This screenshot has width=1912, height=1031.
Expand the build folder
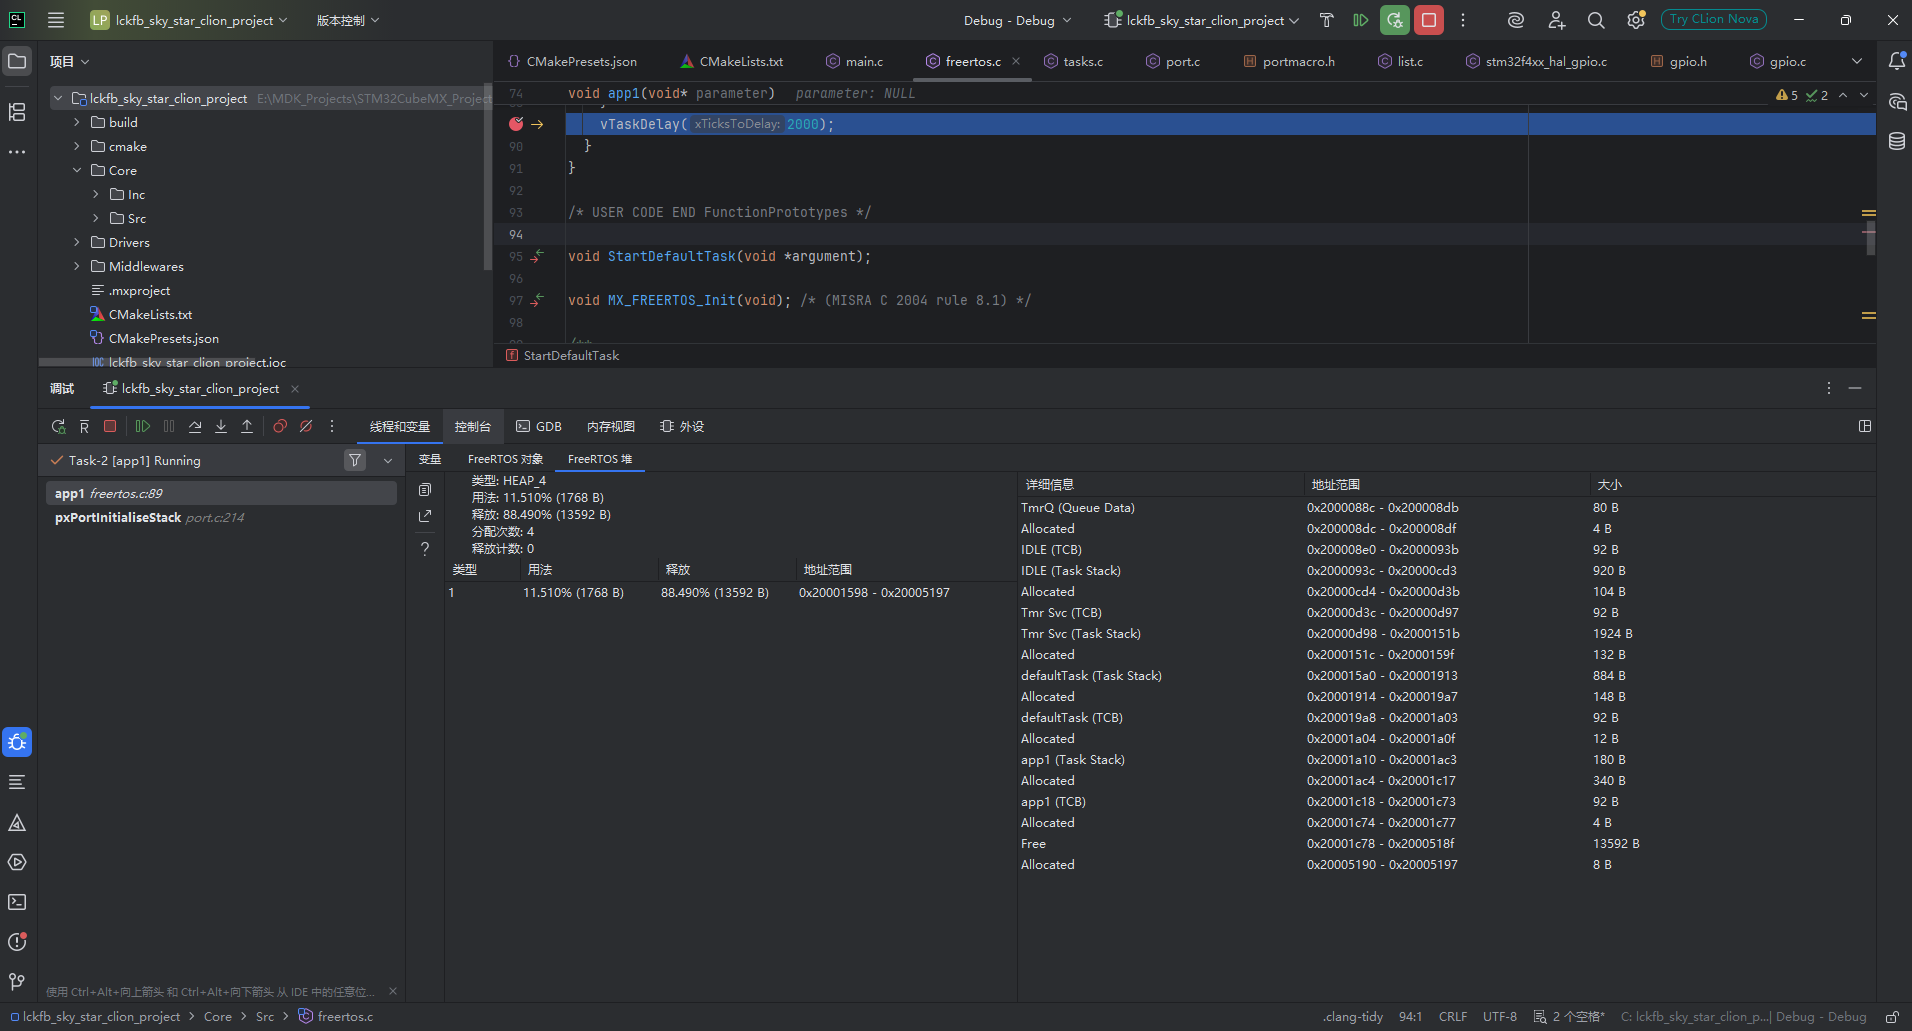tap(77, 122)
